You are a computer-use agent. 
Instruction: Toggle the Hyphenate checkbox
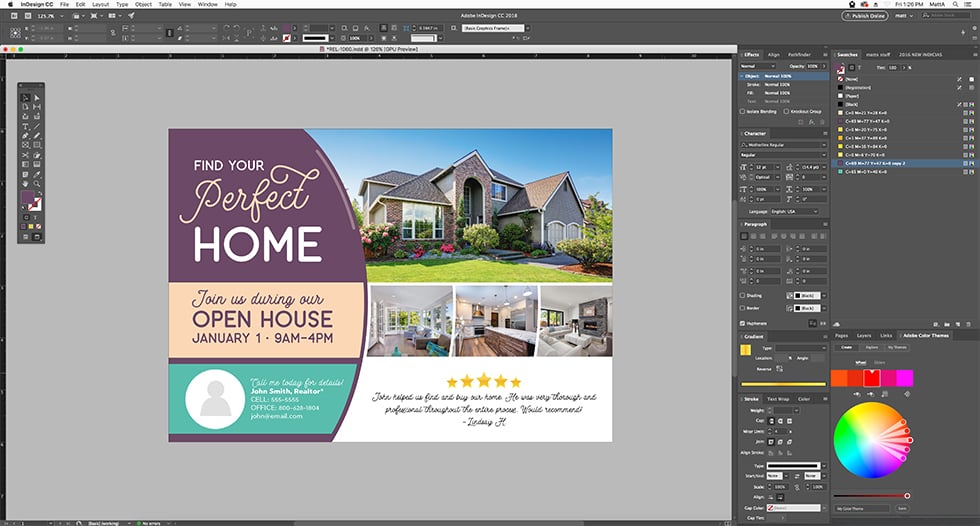tap(742, 323)
